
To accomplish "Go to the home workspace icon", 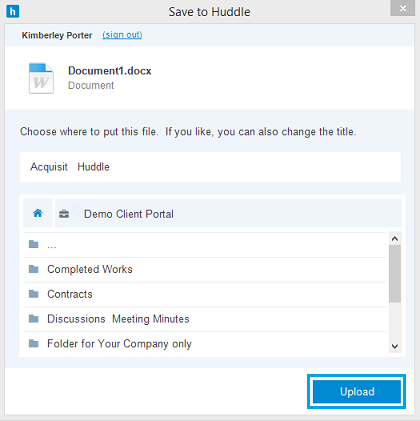I will tap(38, 213).
